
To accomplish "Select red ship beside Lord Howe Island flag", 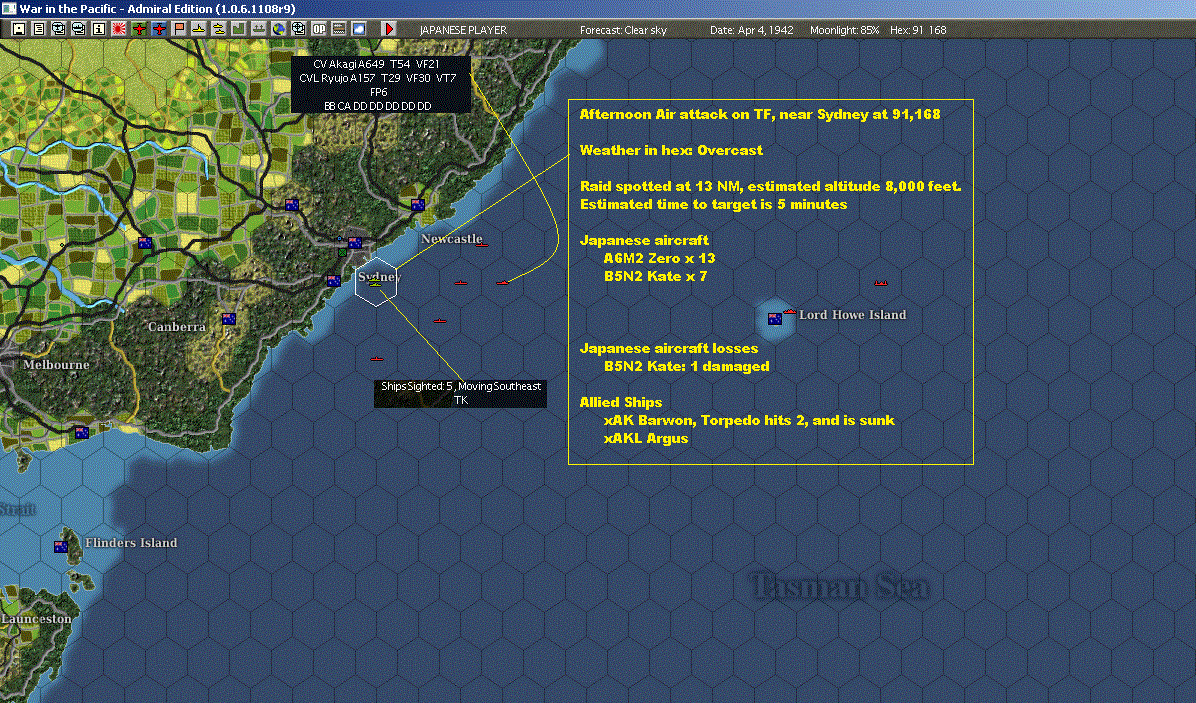I will (x=789, y=312).
